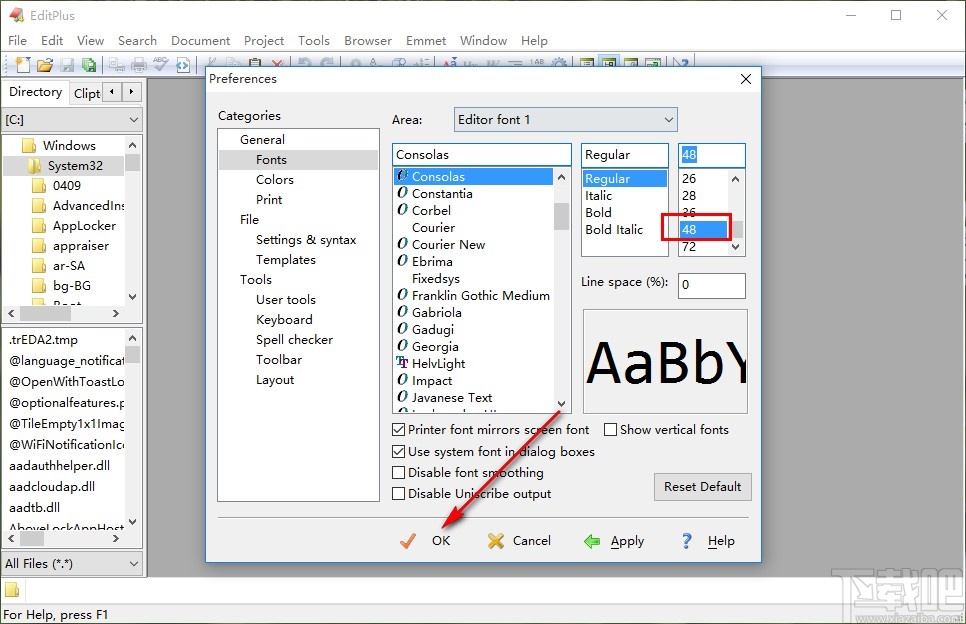The width and height of the screenshot is (966, 624).
Task: Click the spell check ABC toolbar icon
Action: [161, 64]
